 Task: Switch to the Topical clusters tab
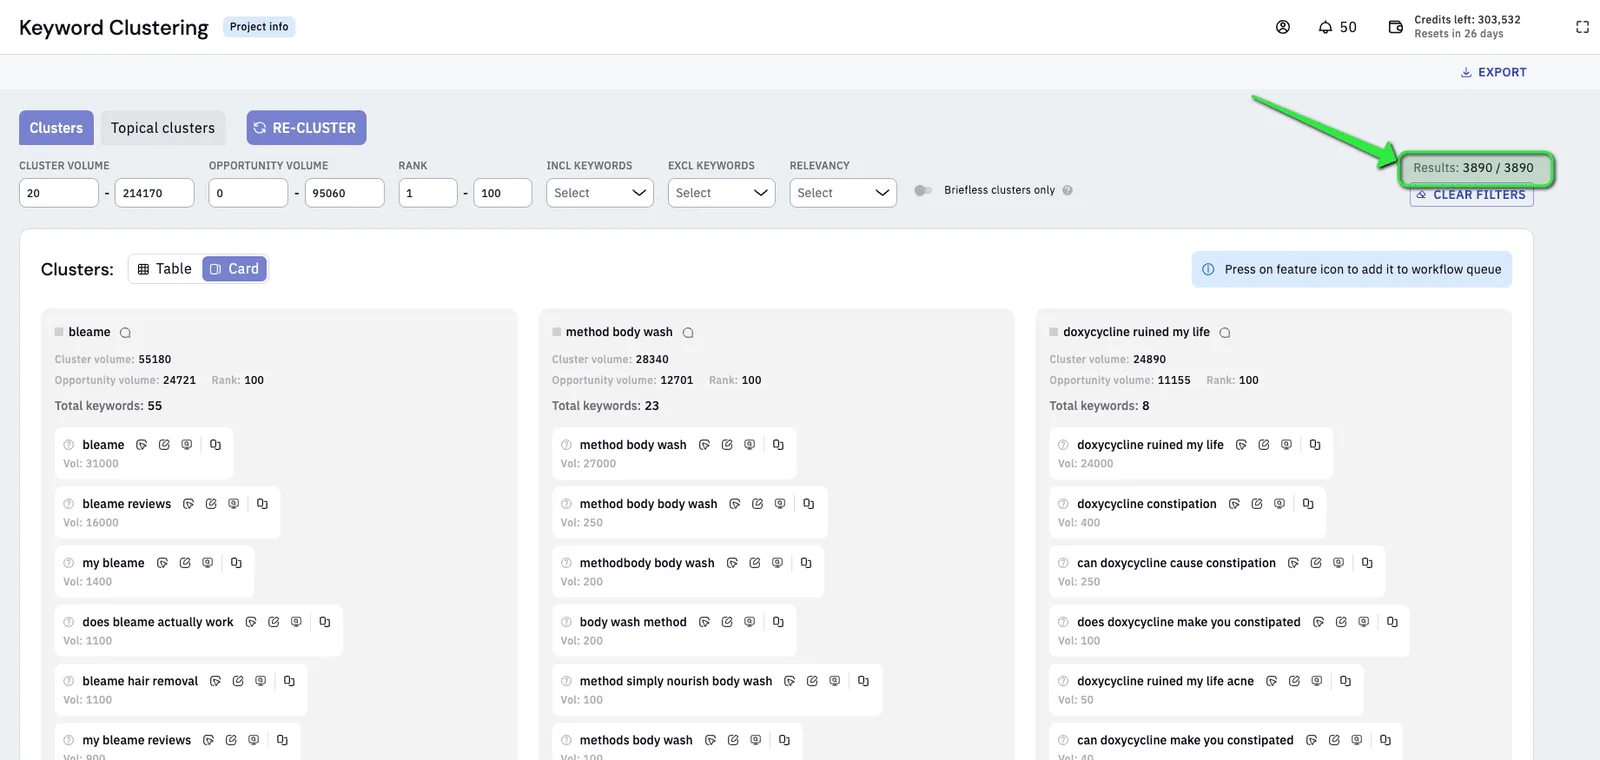[163, 128]
